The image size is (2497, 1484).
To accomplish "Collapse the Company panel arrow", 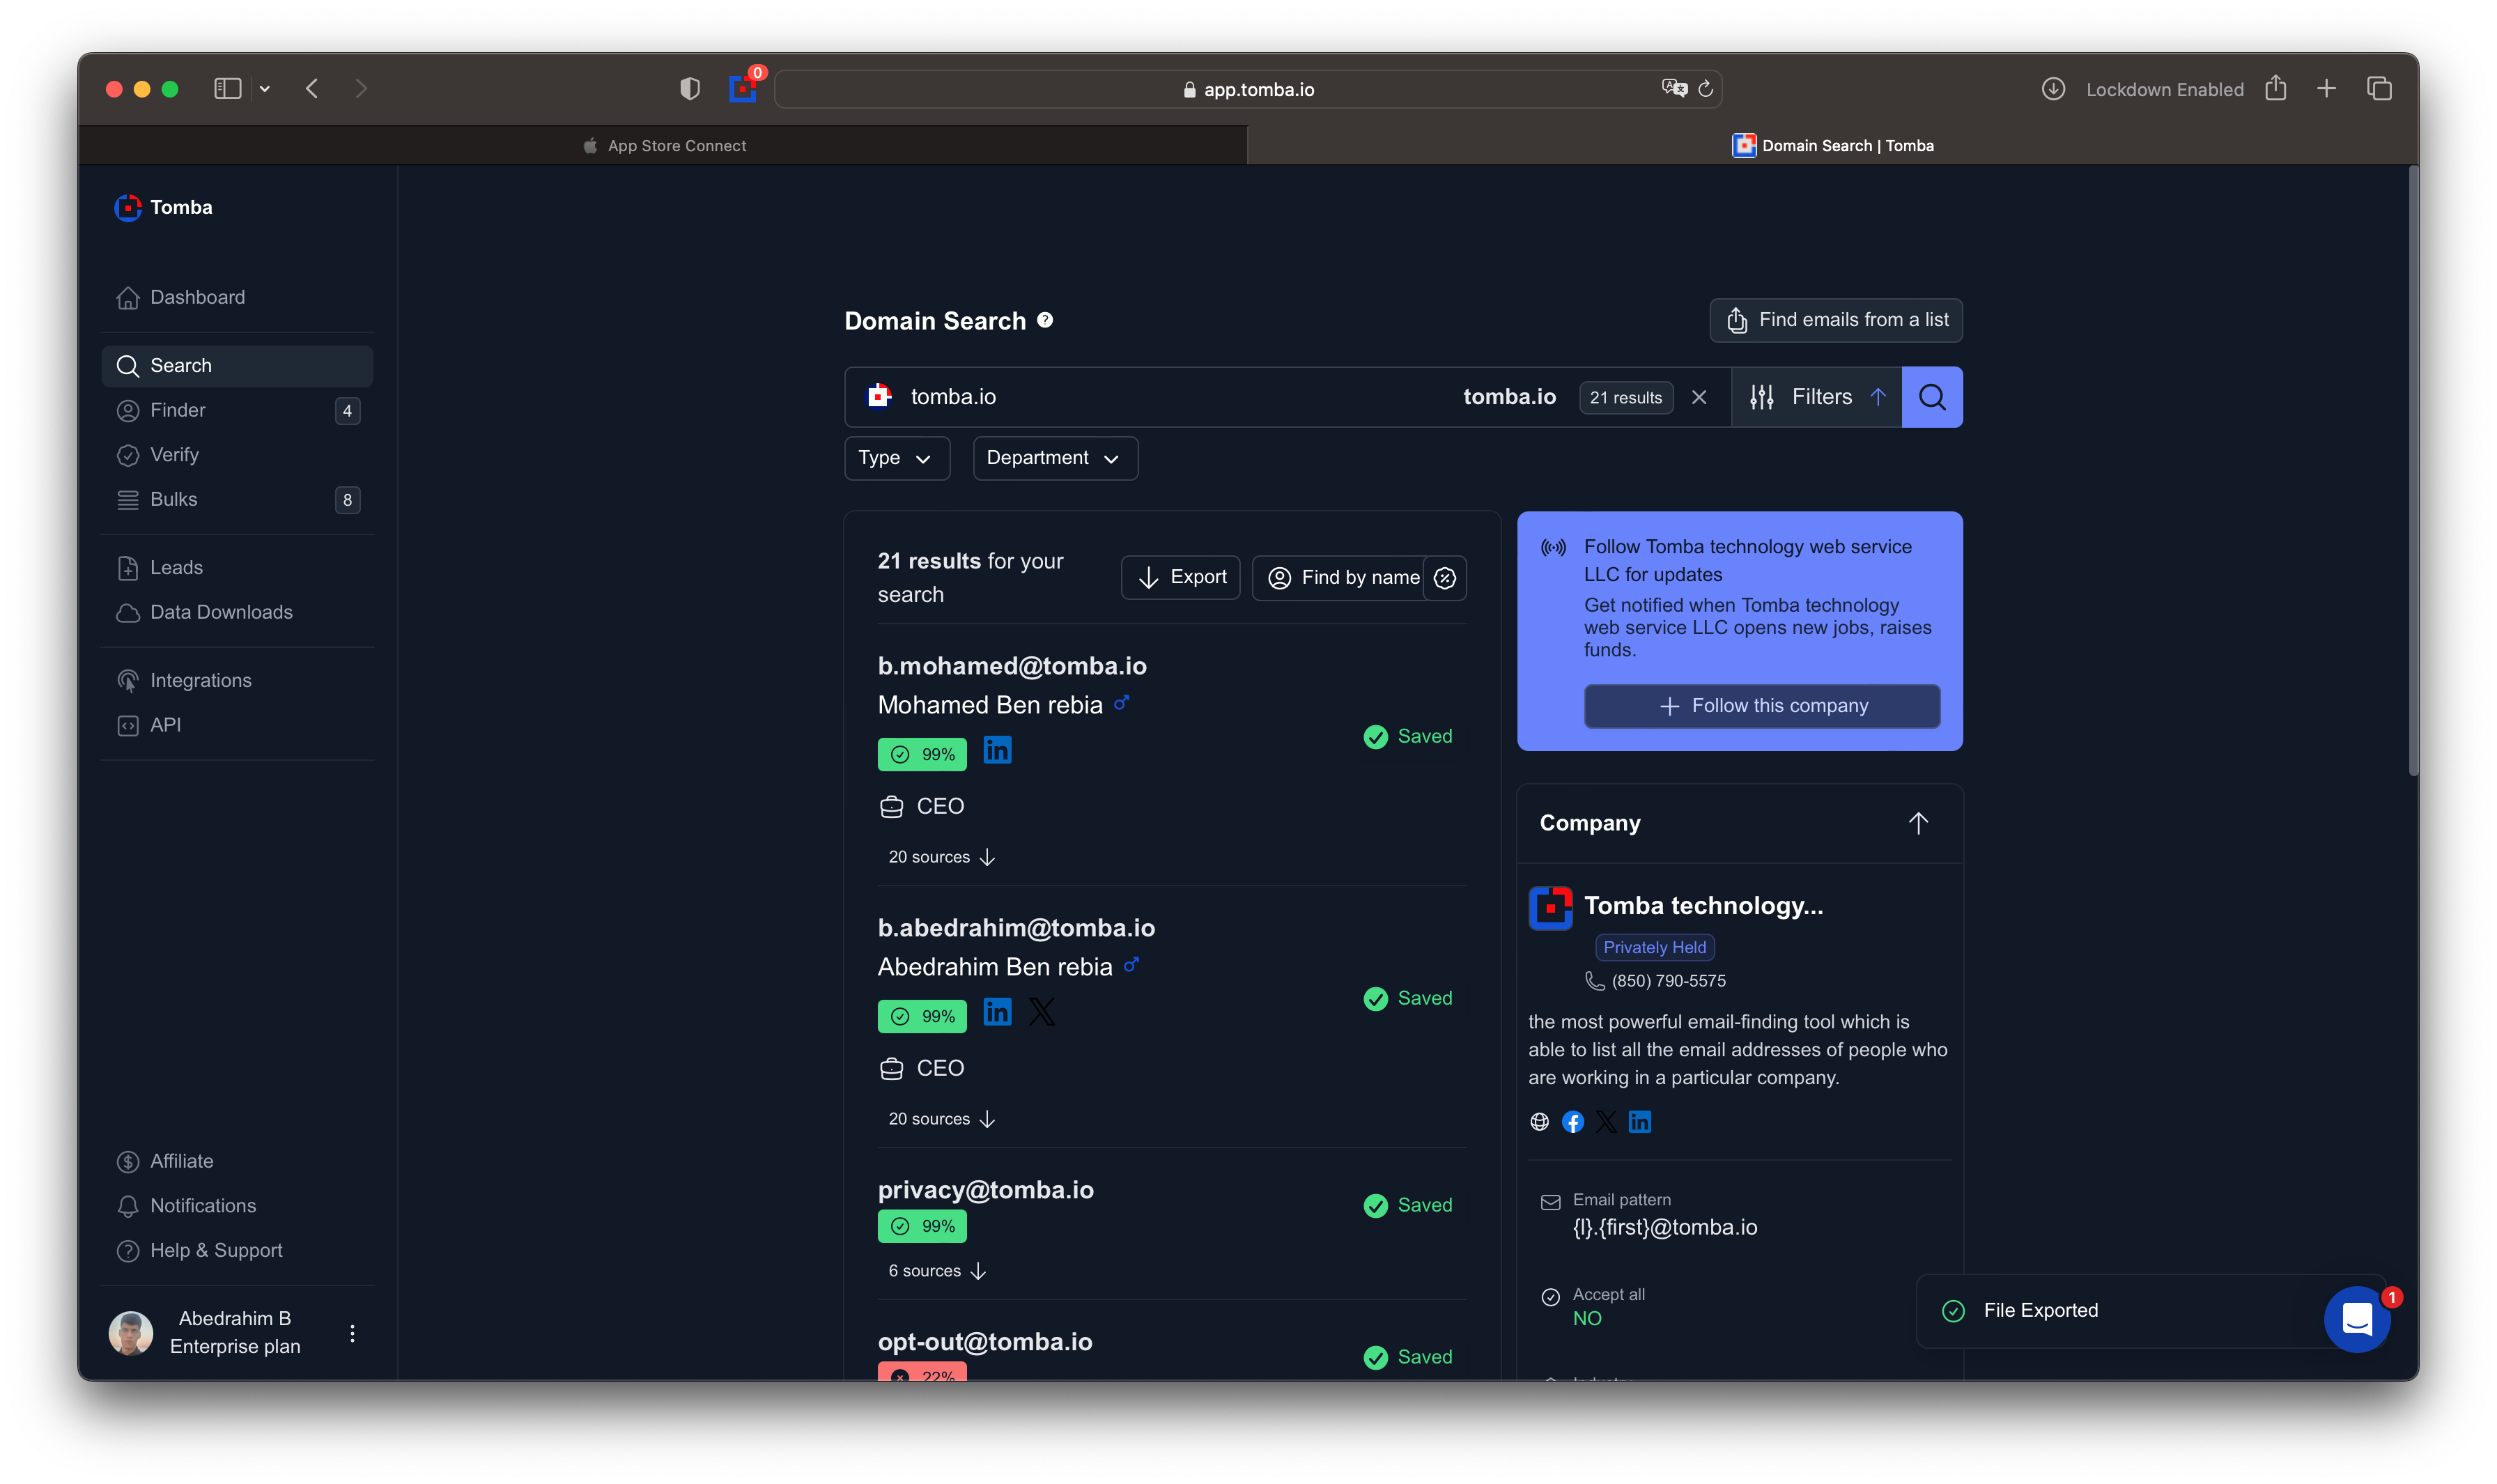I will (x=1917, y=823).
